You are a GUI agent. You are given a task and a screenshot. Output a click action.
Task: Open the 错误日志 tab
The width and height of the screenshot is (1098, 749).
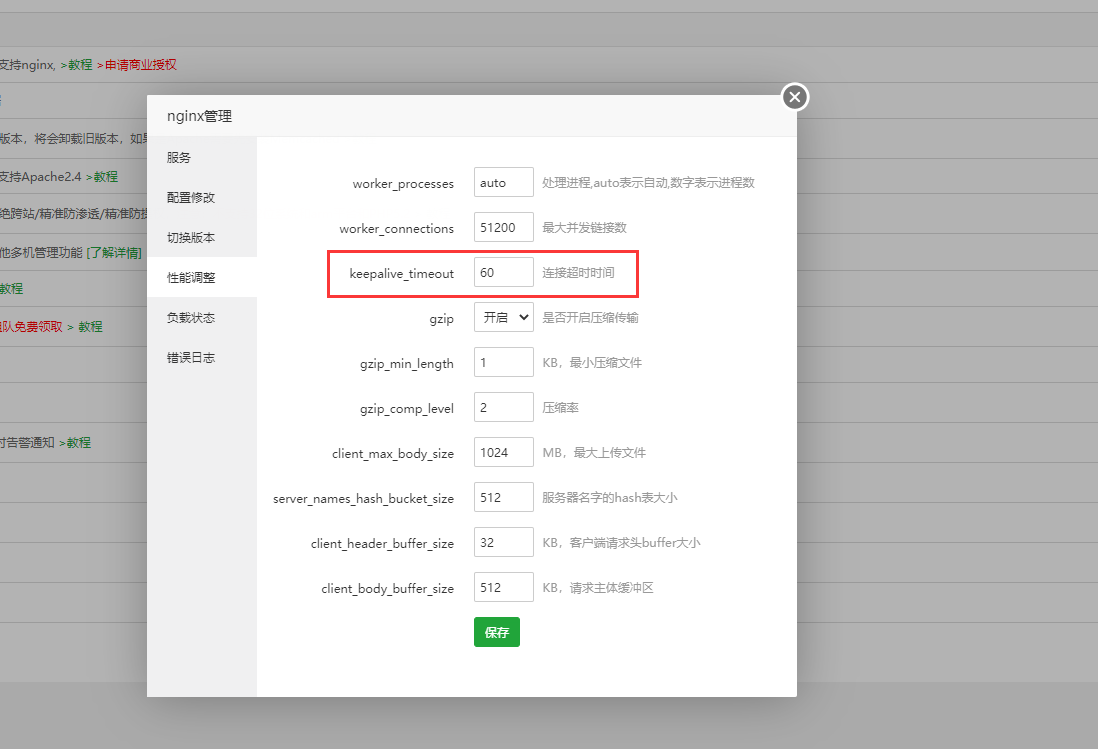[x=202, y=357]
